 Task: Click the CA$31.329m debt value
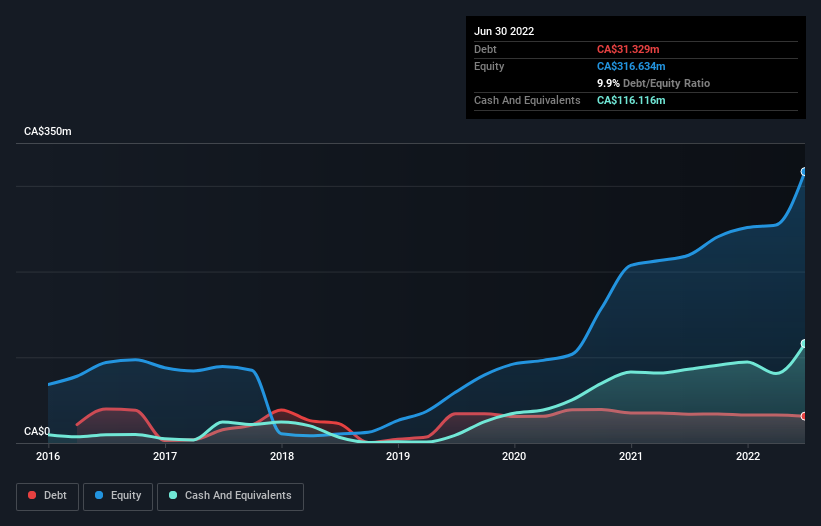(x=628, y=49)
